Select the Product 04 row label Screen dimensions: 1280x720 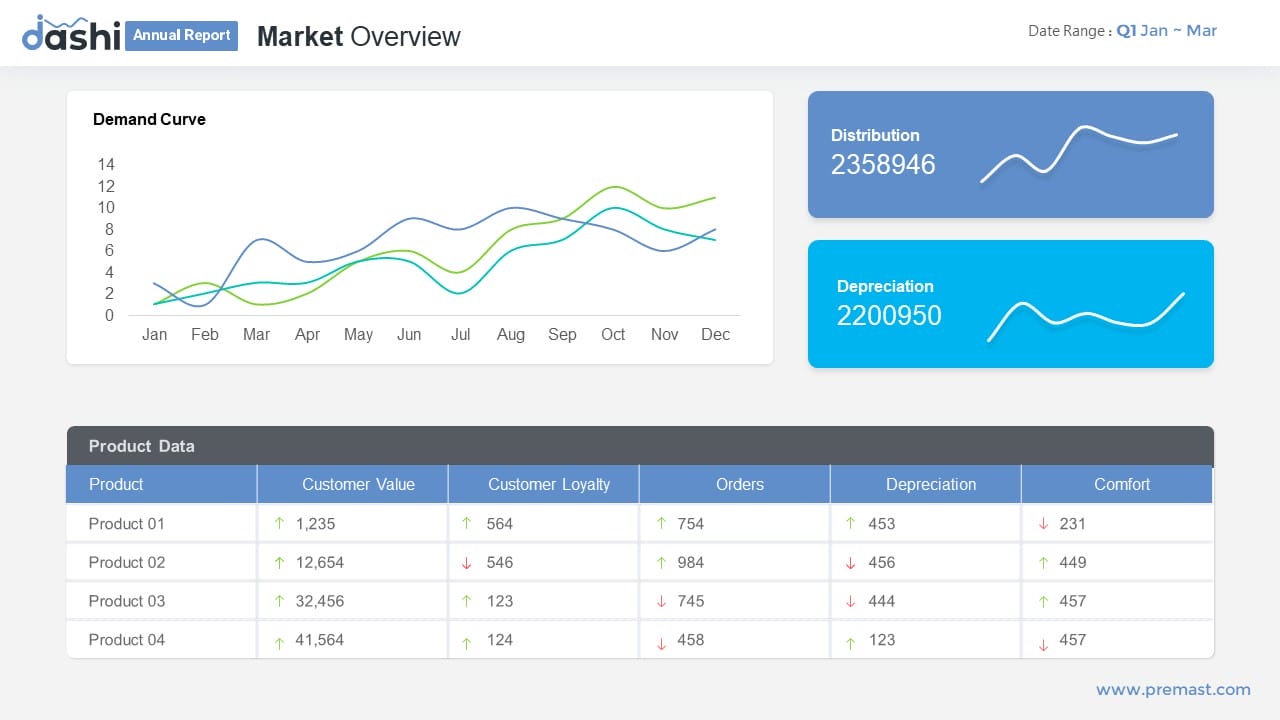coord(126,640)
